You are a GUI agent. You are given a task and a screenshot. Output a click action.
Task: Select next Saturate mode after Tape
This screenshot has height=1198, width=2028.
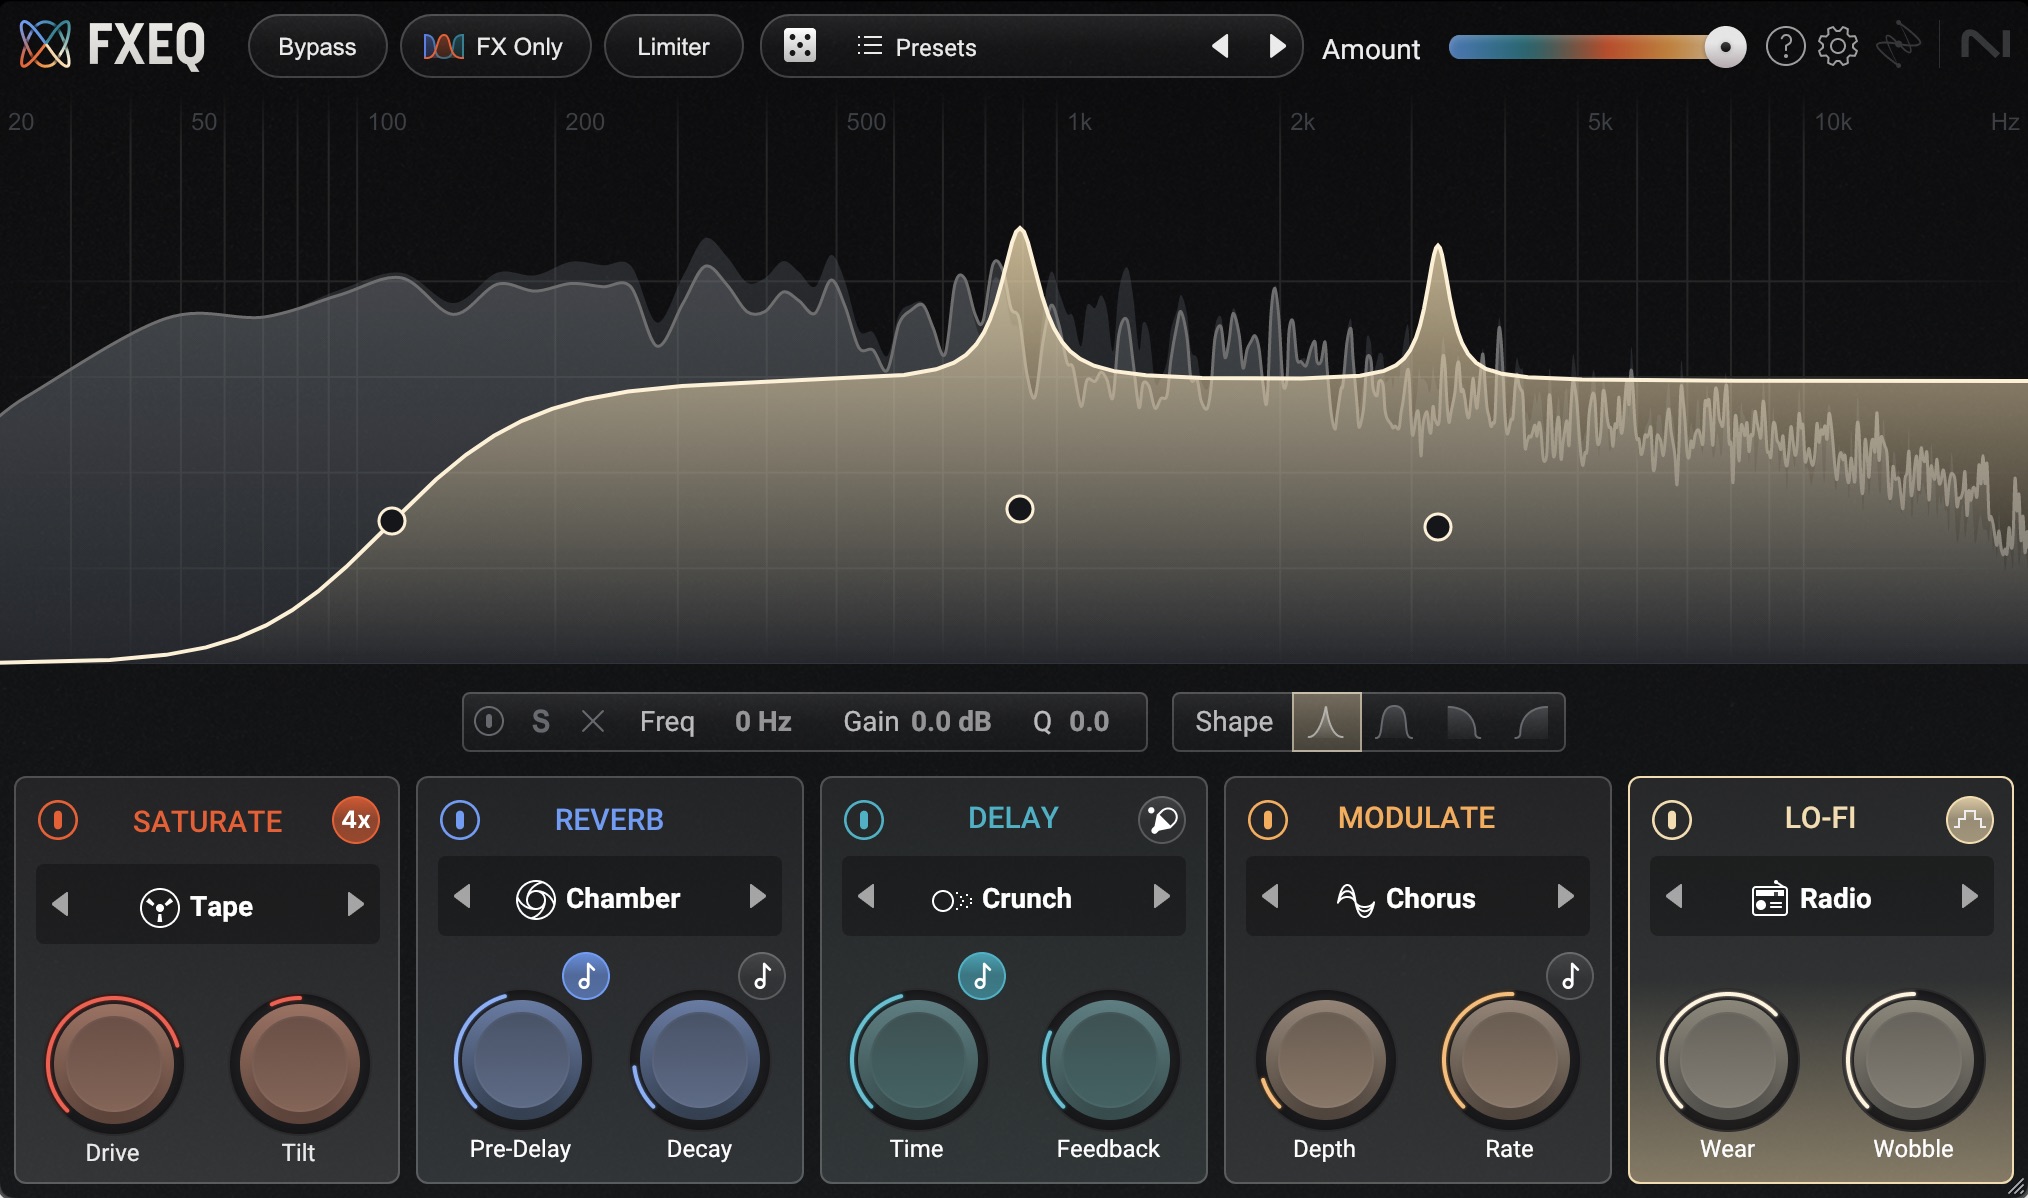355,905
